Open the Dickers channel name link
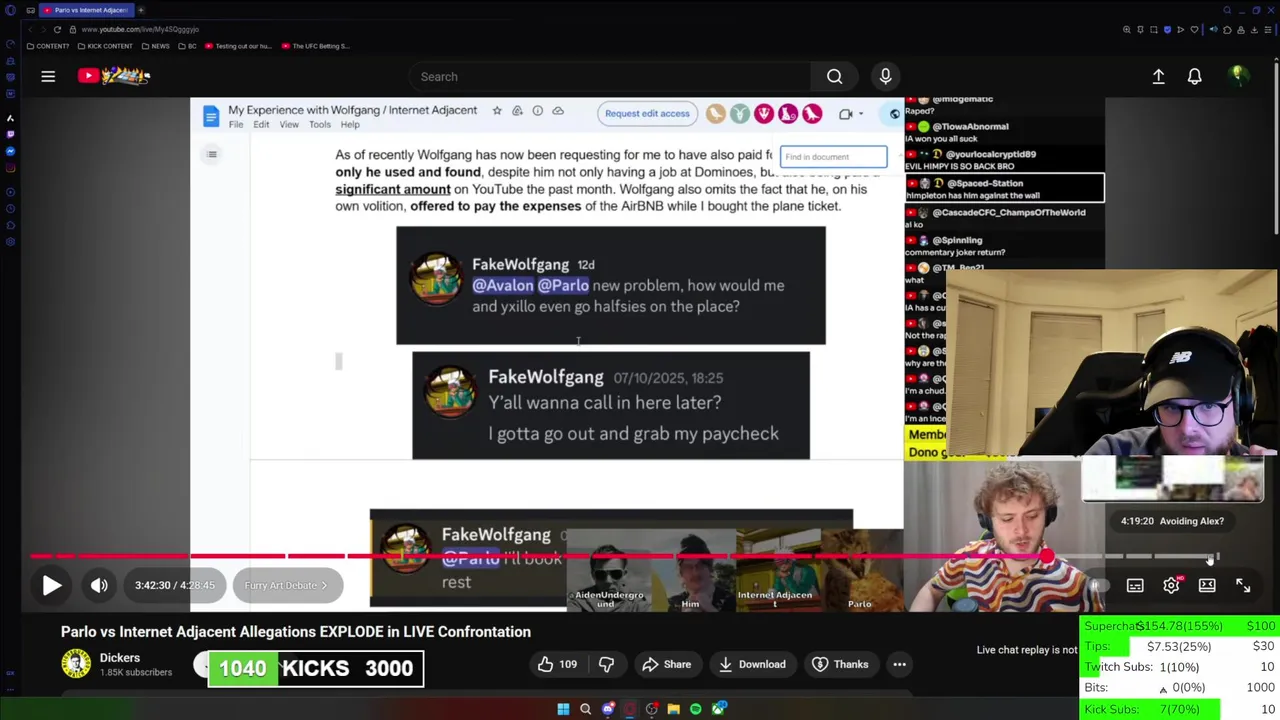This screenshot has height=720, width=1280. (x=120, y=658)
